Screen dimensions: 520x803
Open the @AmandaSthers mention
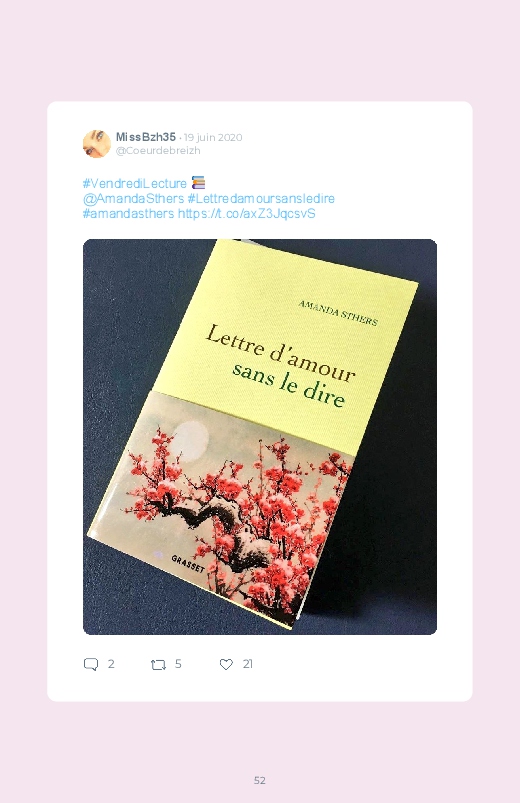coord(133,199)
